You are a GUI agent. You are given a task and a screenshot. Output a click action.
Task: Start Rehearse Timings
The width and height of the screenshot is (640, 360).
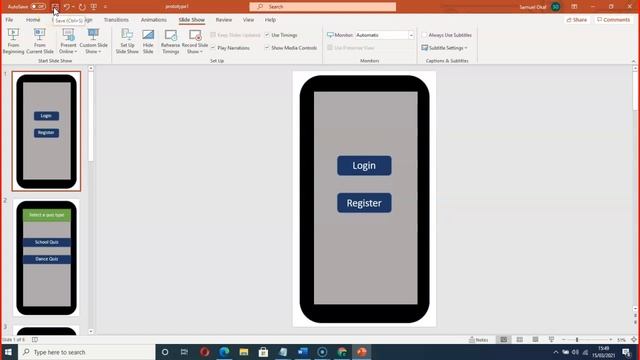(170, 41)
